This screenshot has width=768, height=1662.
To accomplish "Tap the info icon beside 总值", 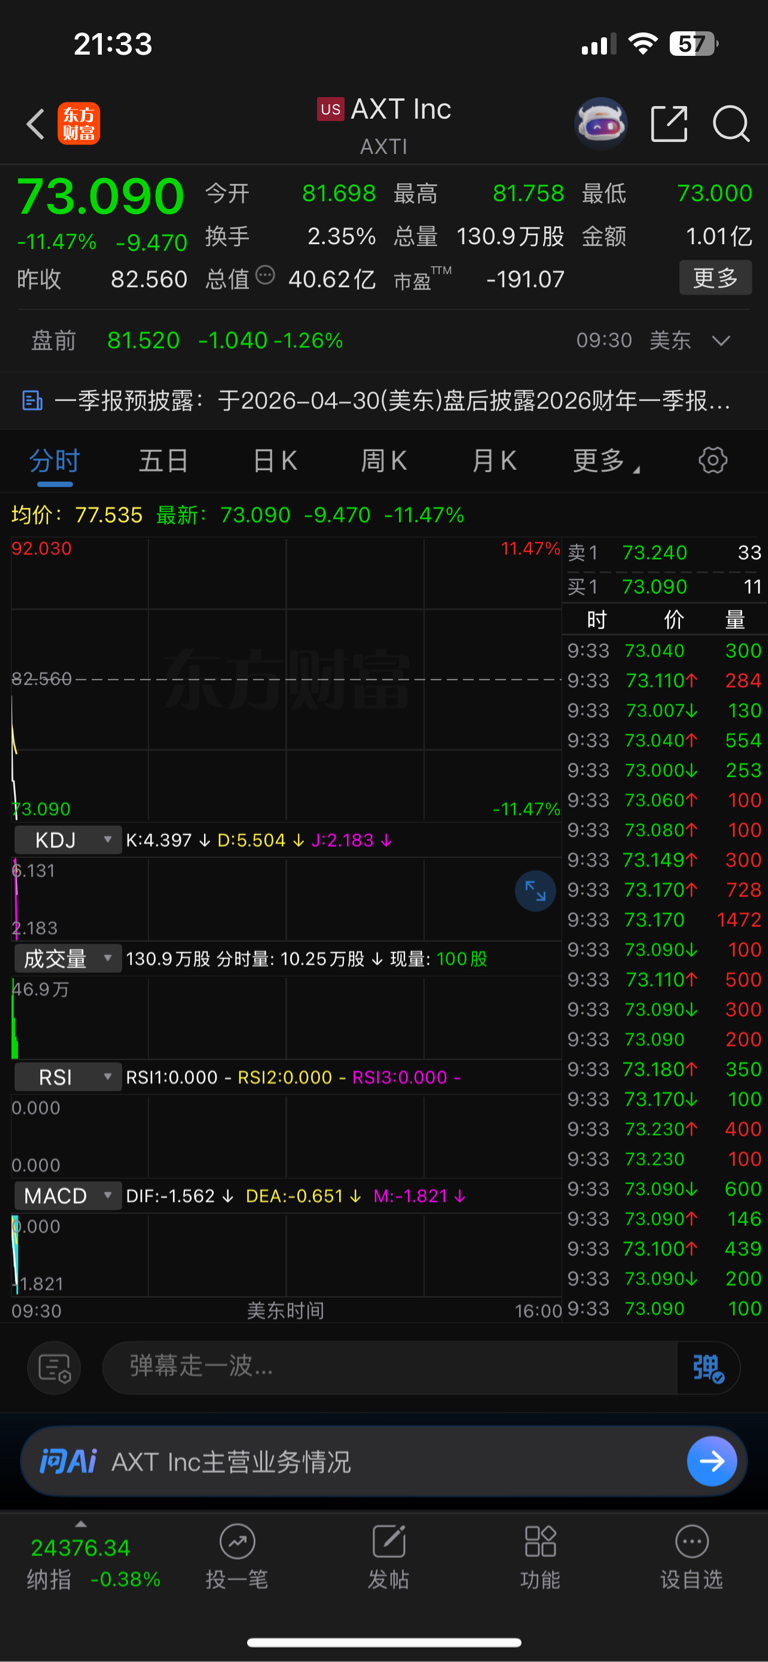I will 265,275.
